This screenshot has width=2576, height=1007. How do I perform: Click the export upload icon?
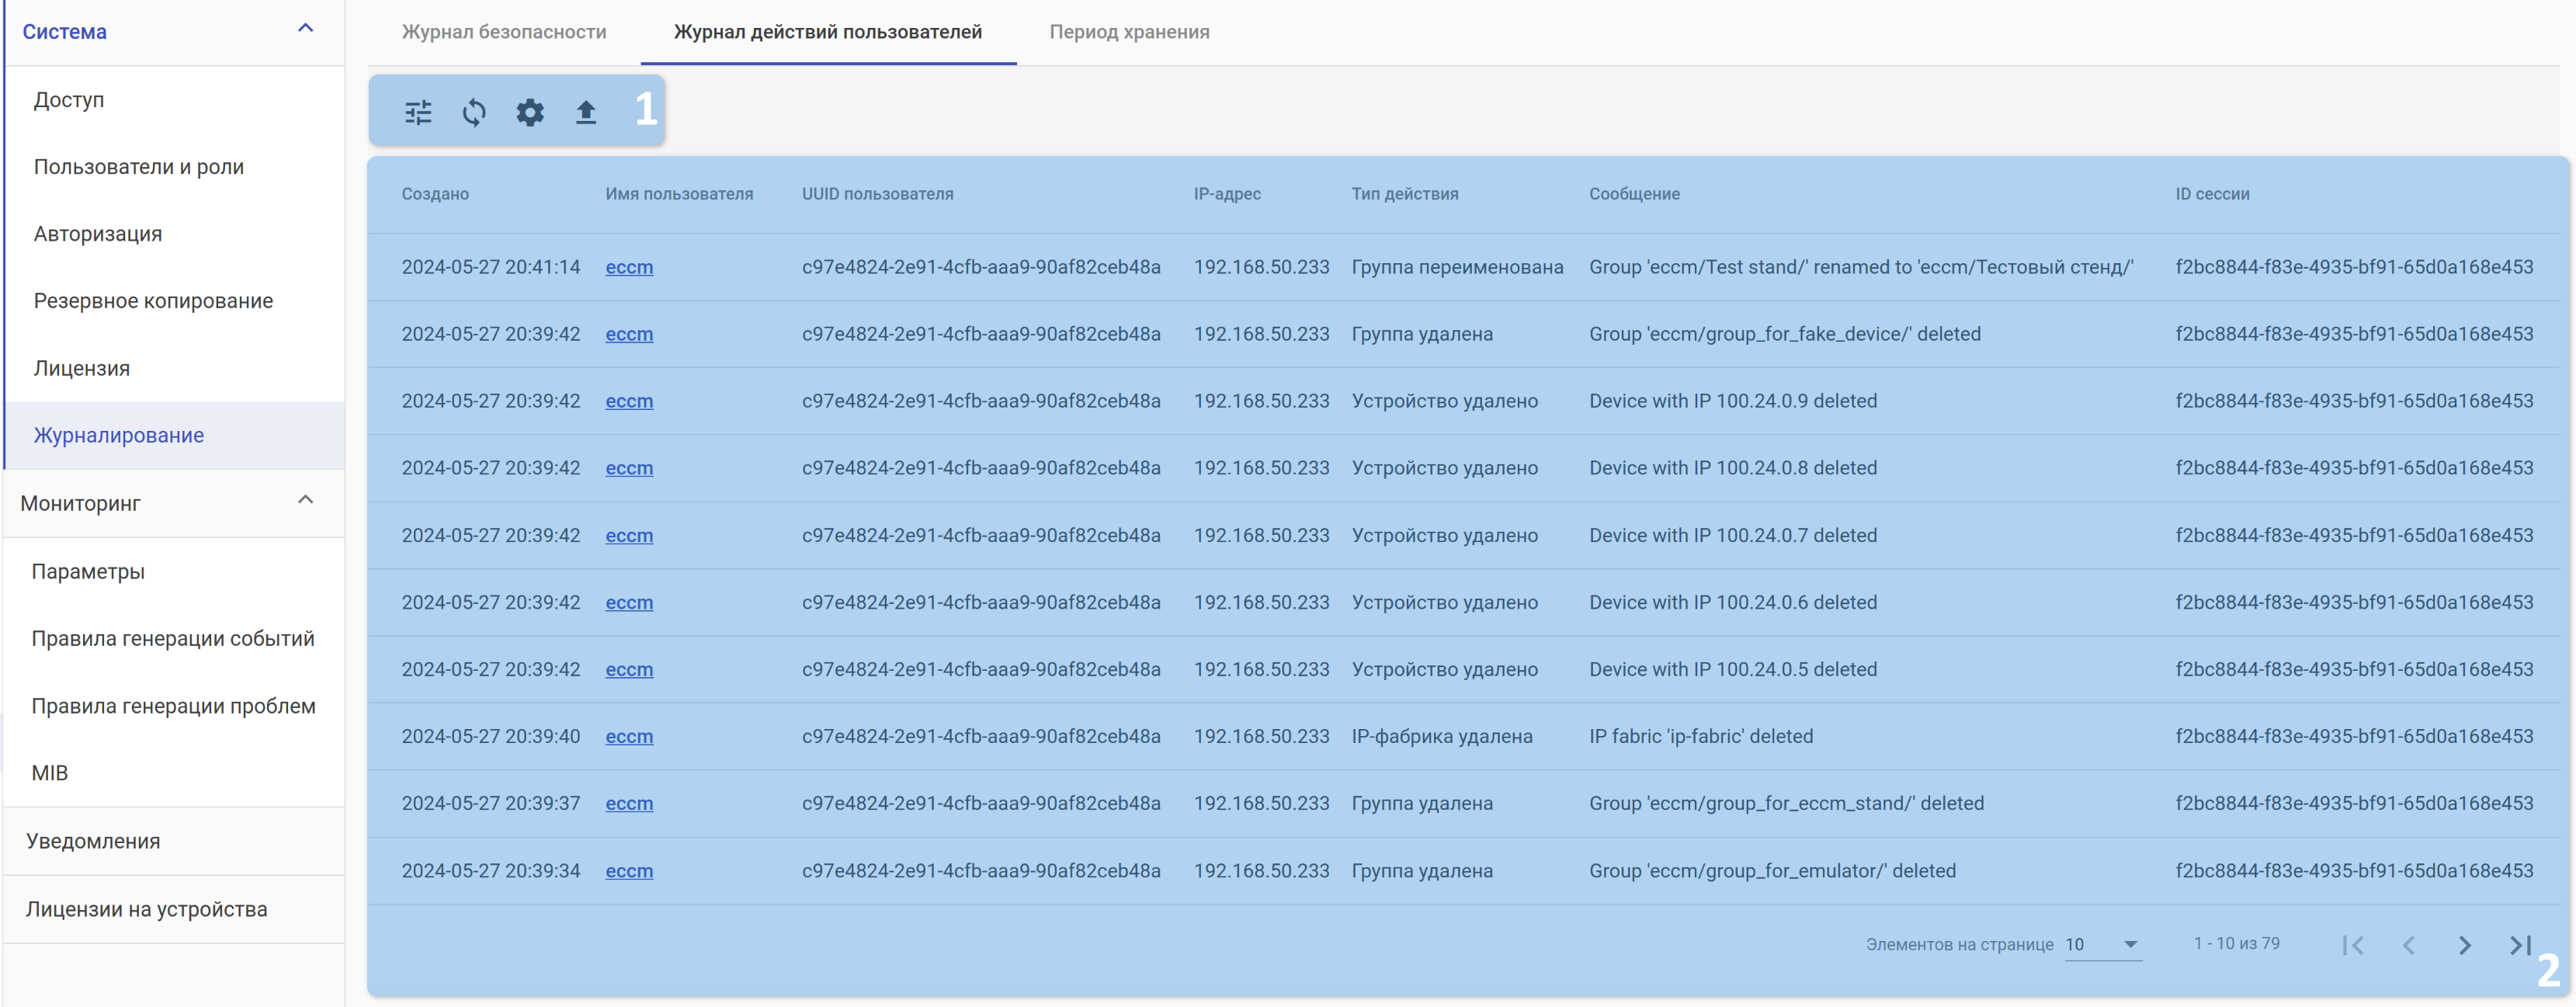[x=586, y=112]
